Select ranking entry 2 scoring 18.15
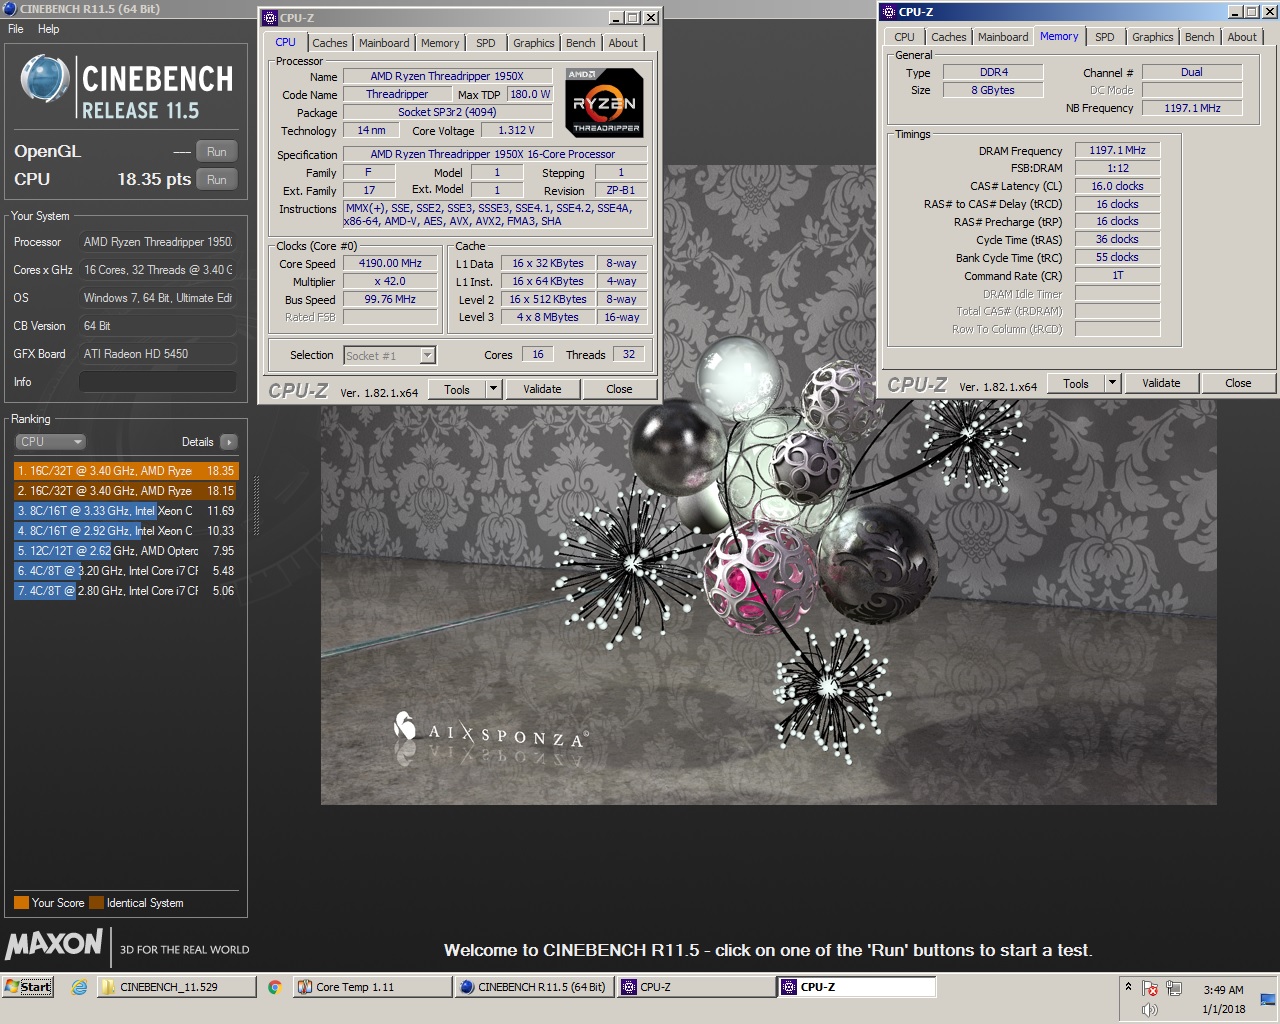This screenshot has width=1280, height=1024. pyautogui.click(x=126, y=491)
